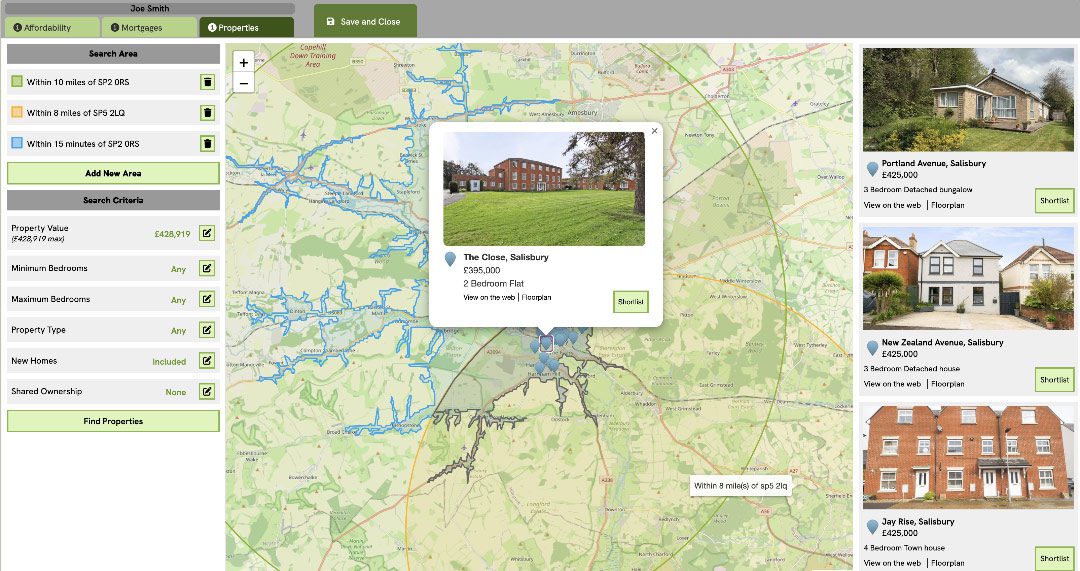Edit the New Homes setting
This screenshot has height=571, width=1080.
tap(207, 361)
